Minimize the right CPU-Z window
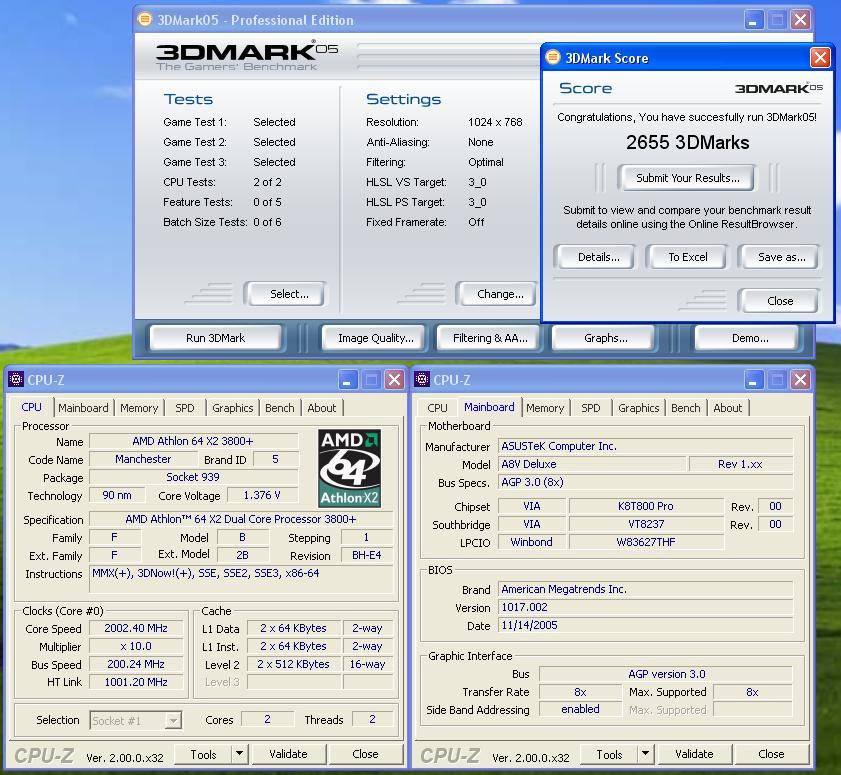 [754, 380]
